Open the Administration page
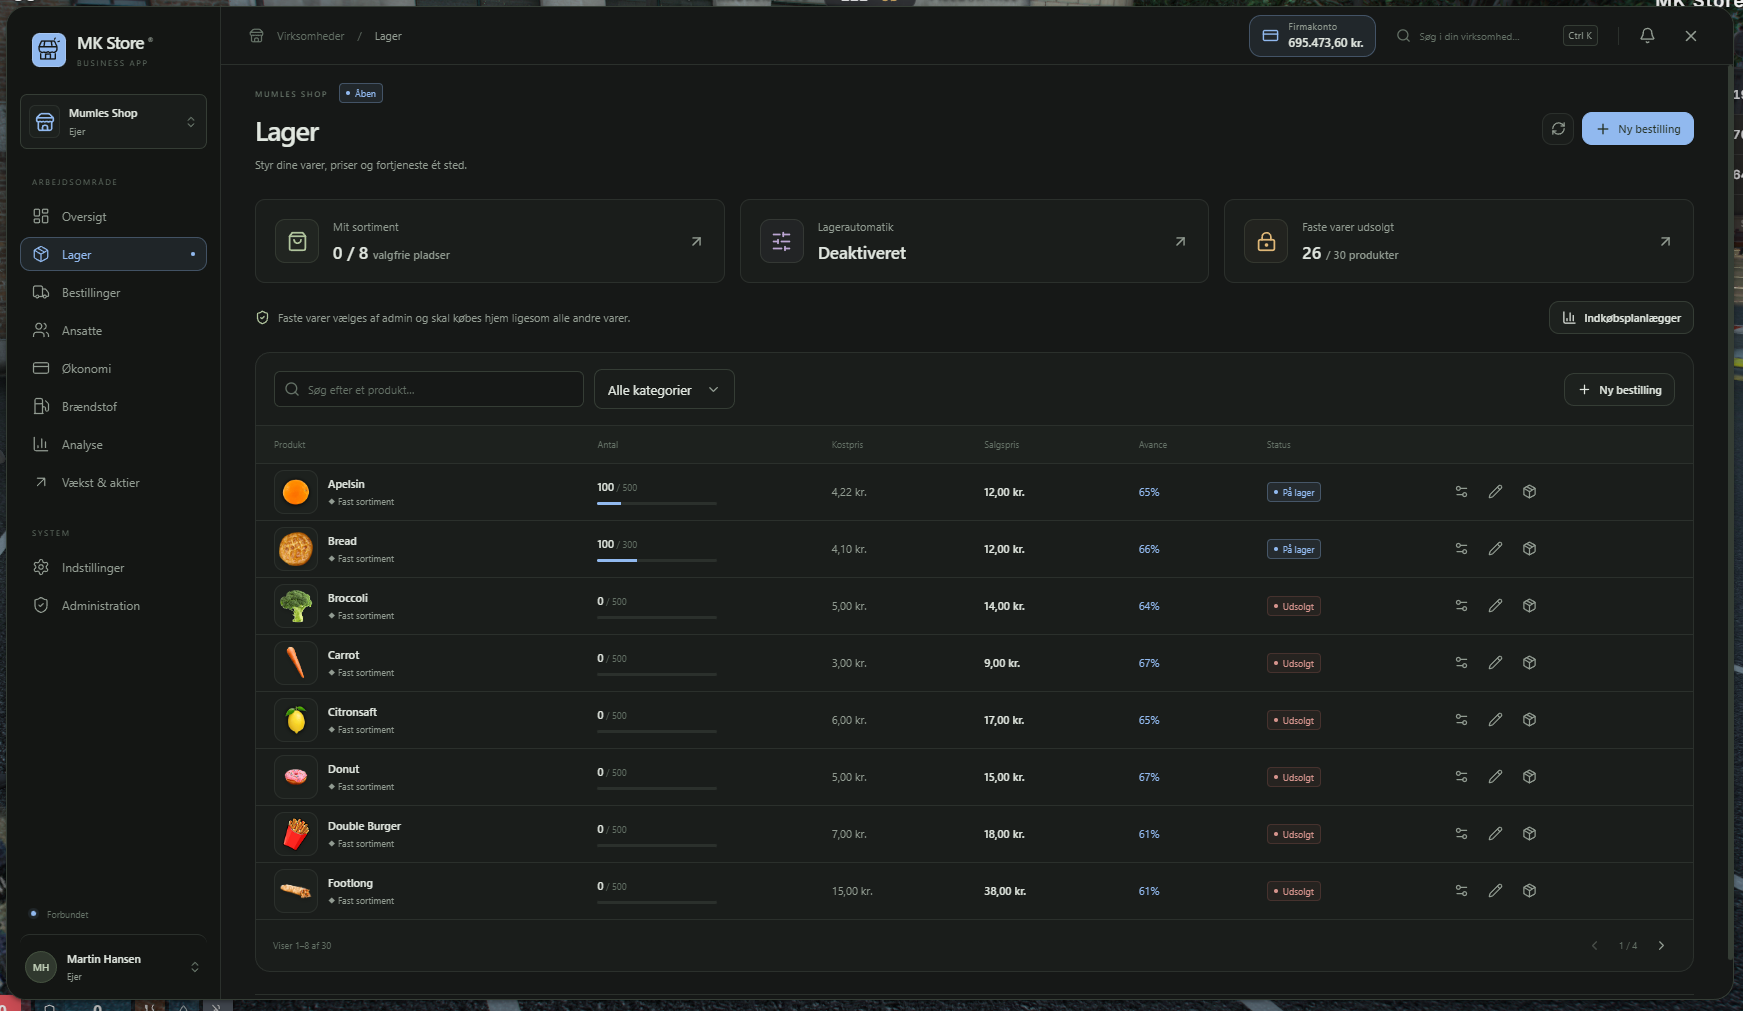This screenshot has height=1011, width=1743. 113,606
